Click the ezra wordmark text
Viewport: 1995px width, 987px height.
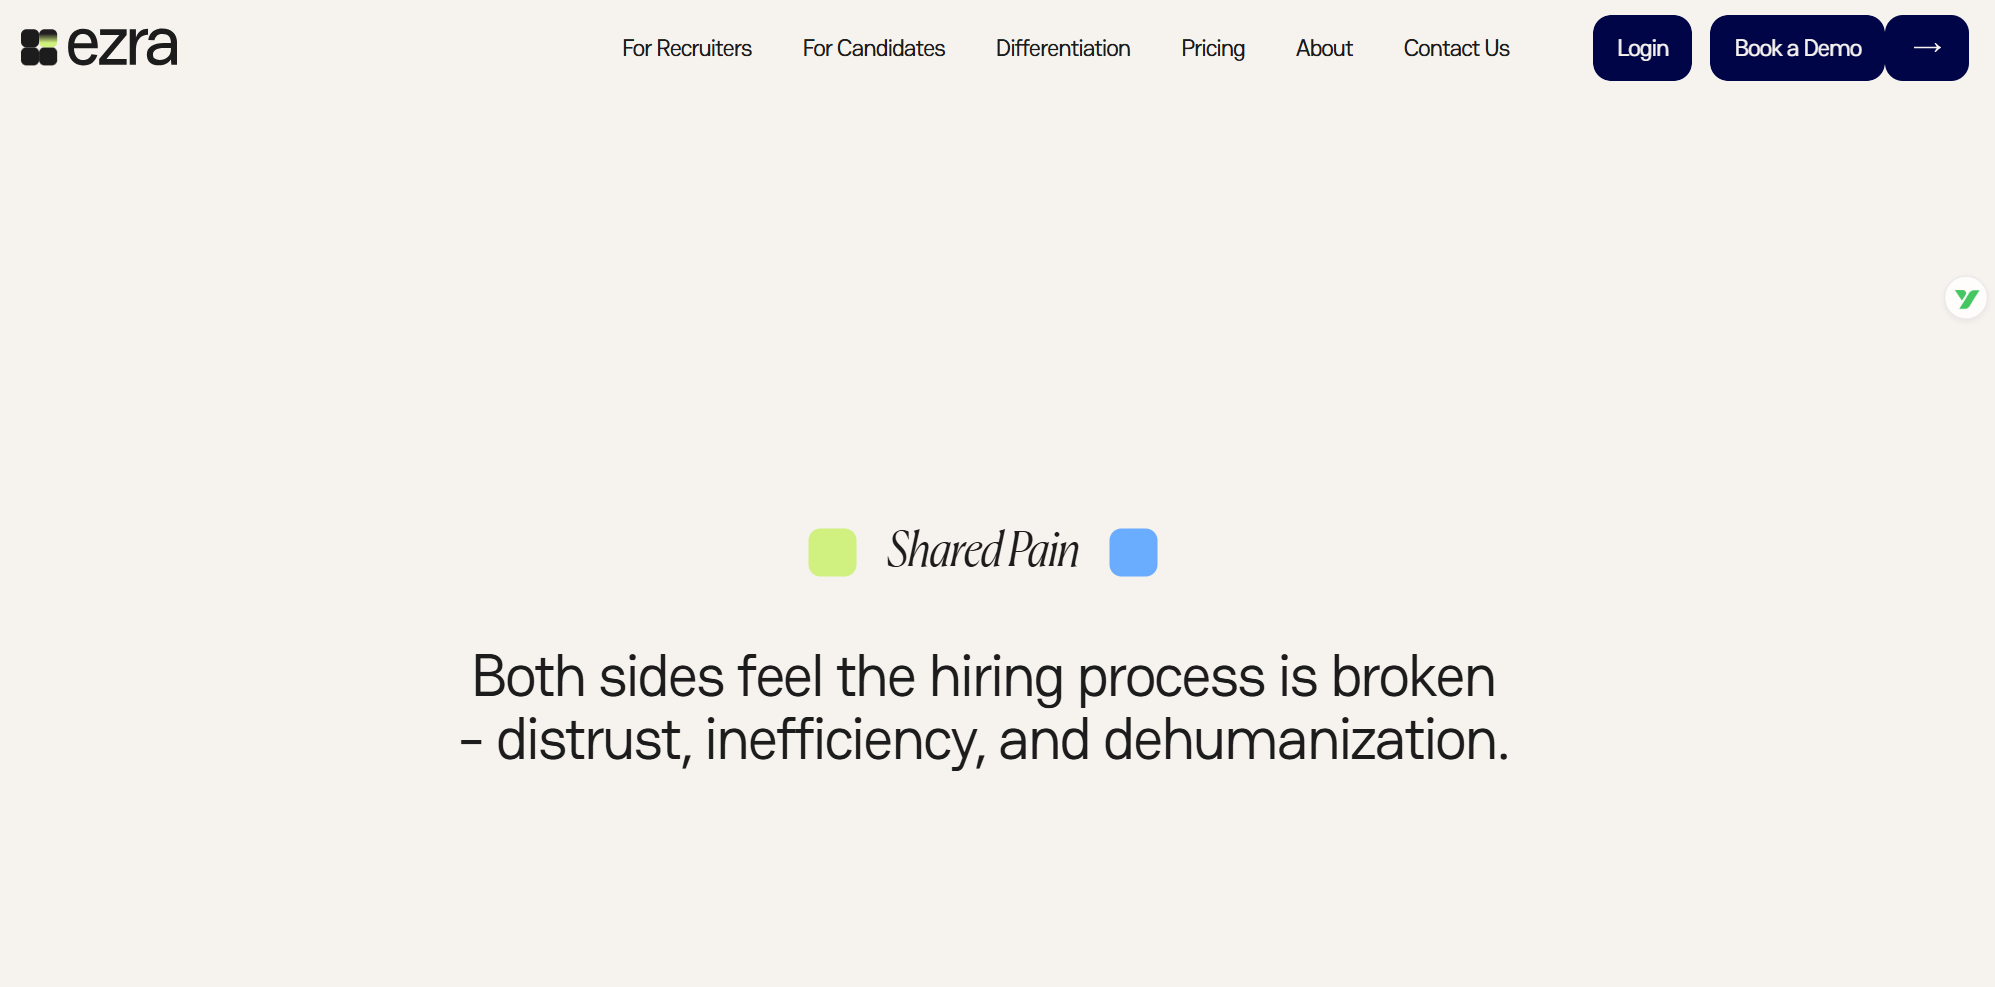point(122,47)
